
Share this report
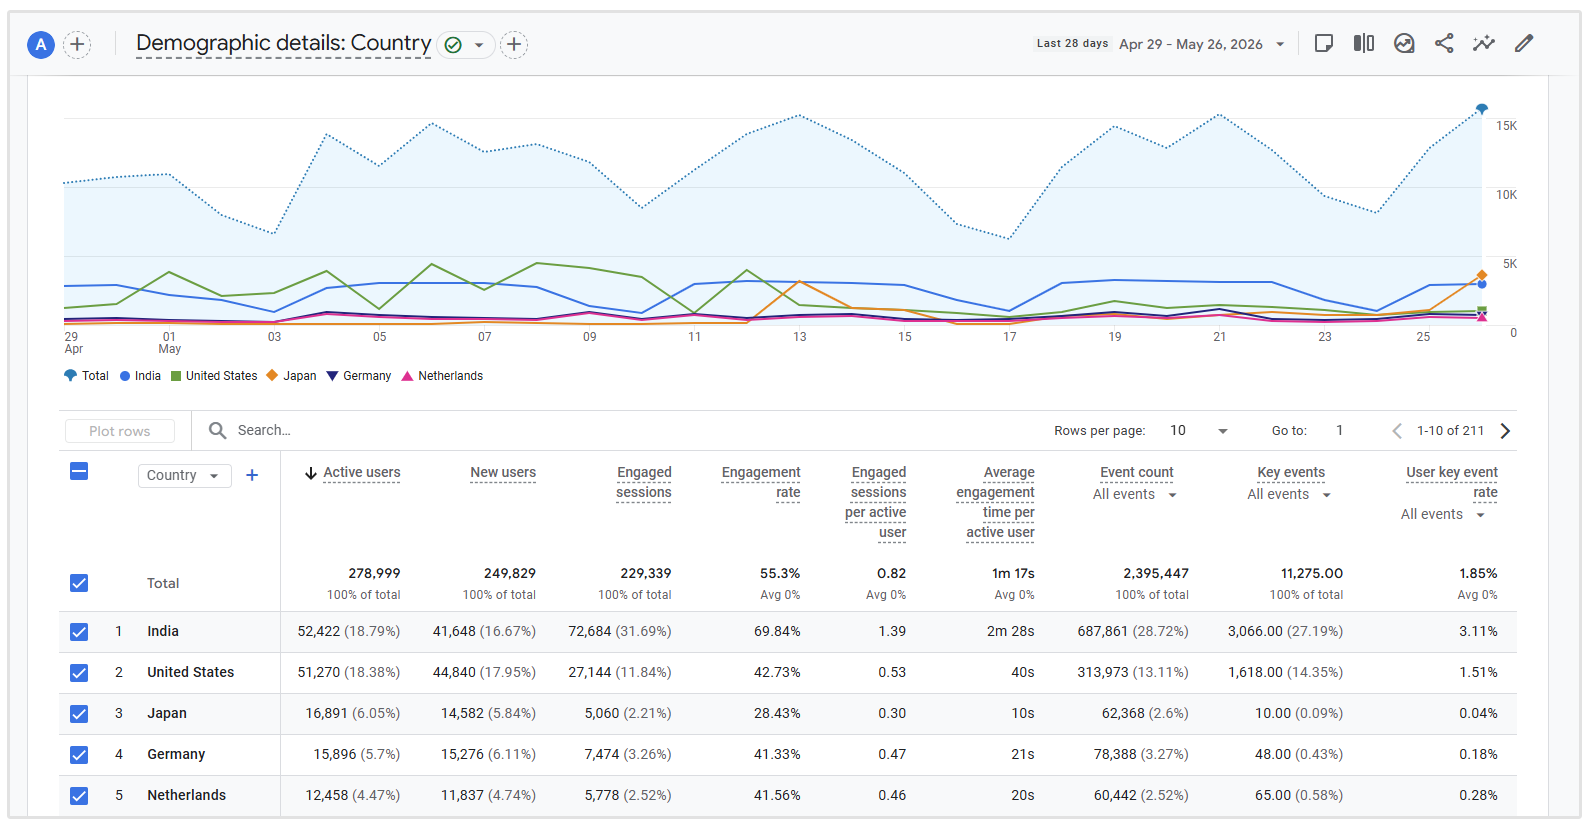point(1444,43)
